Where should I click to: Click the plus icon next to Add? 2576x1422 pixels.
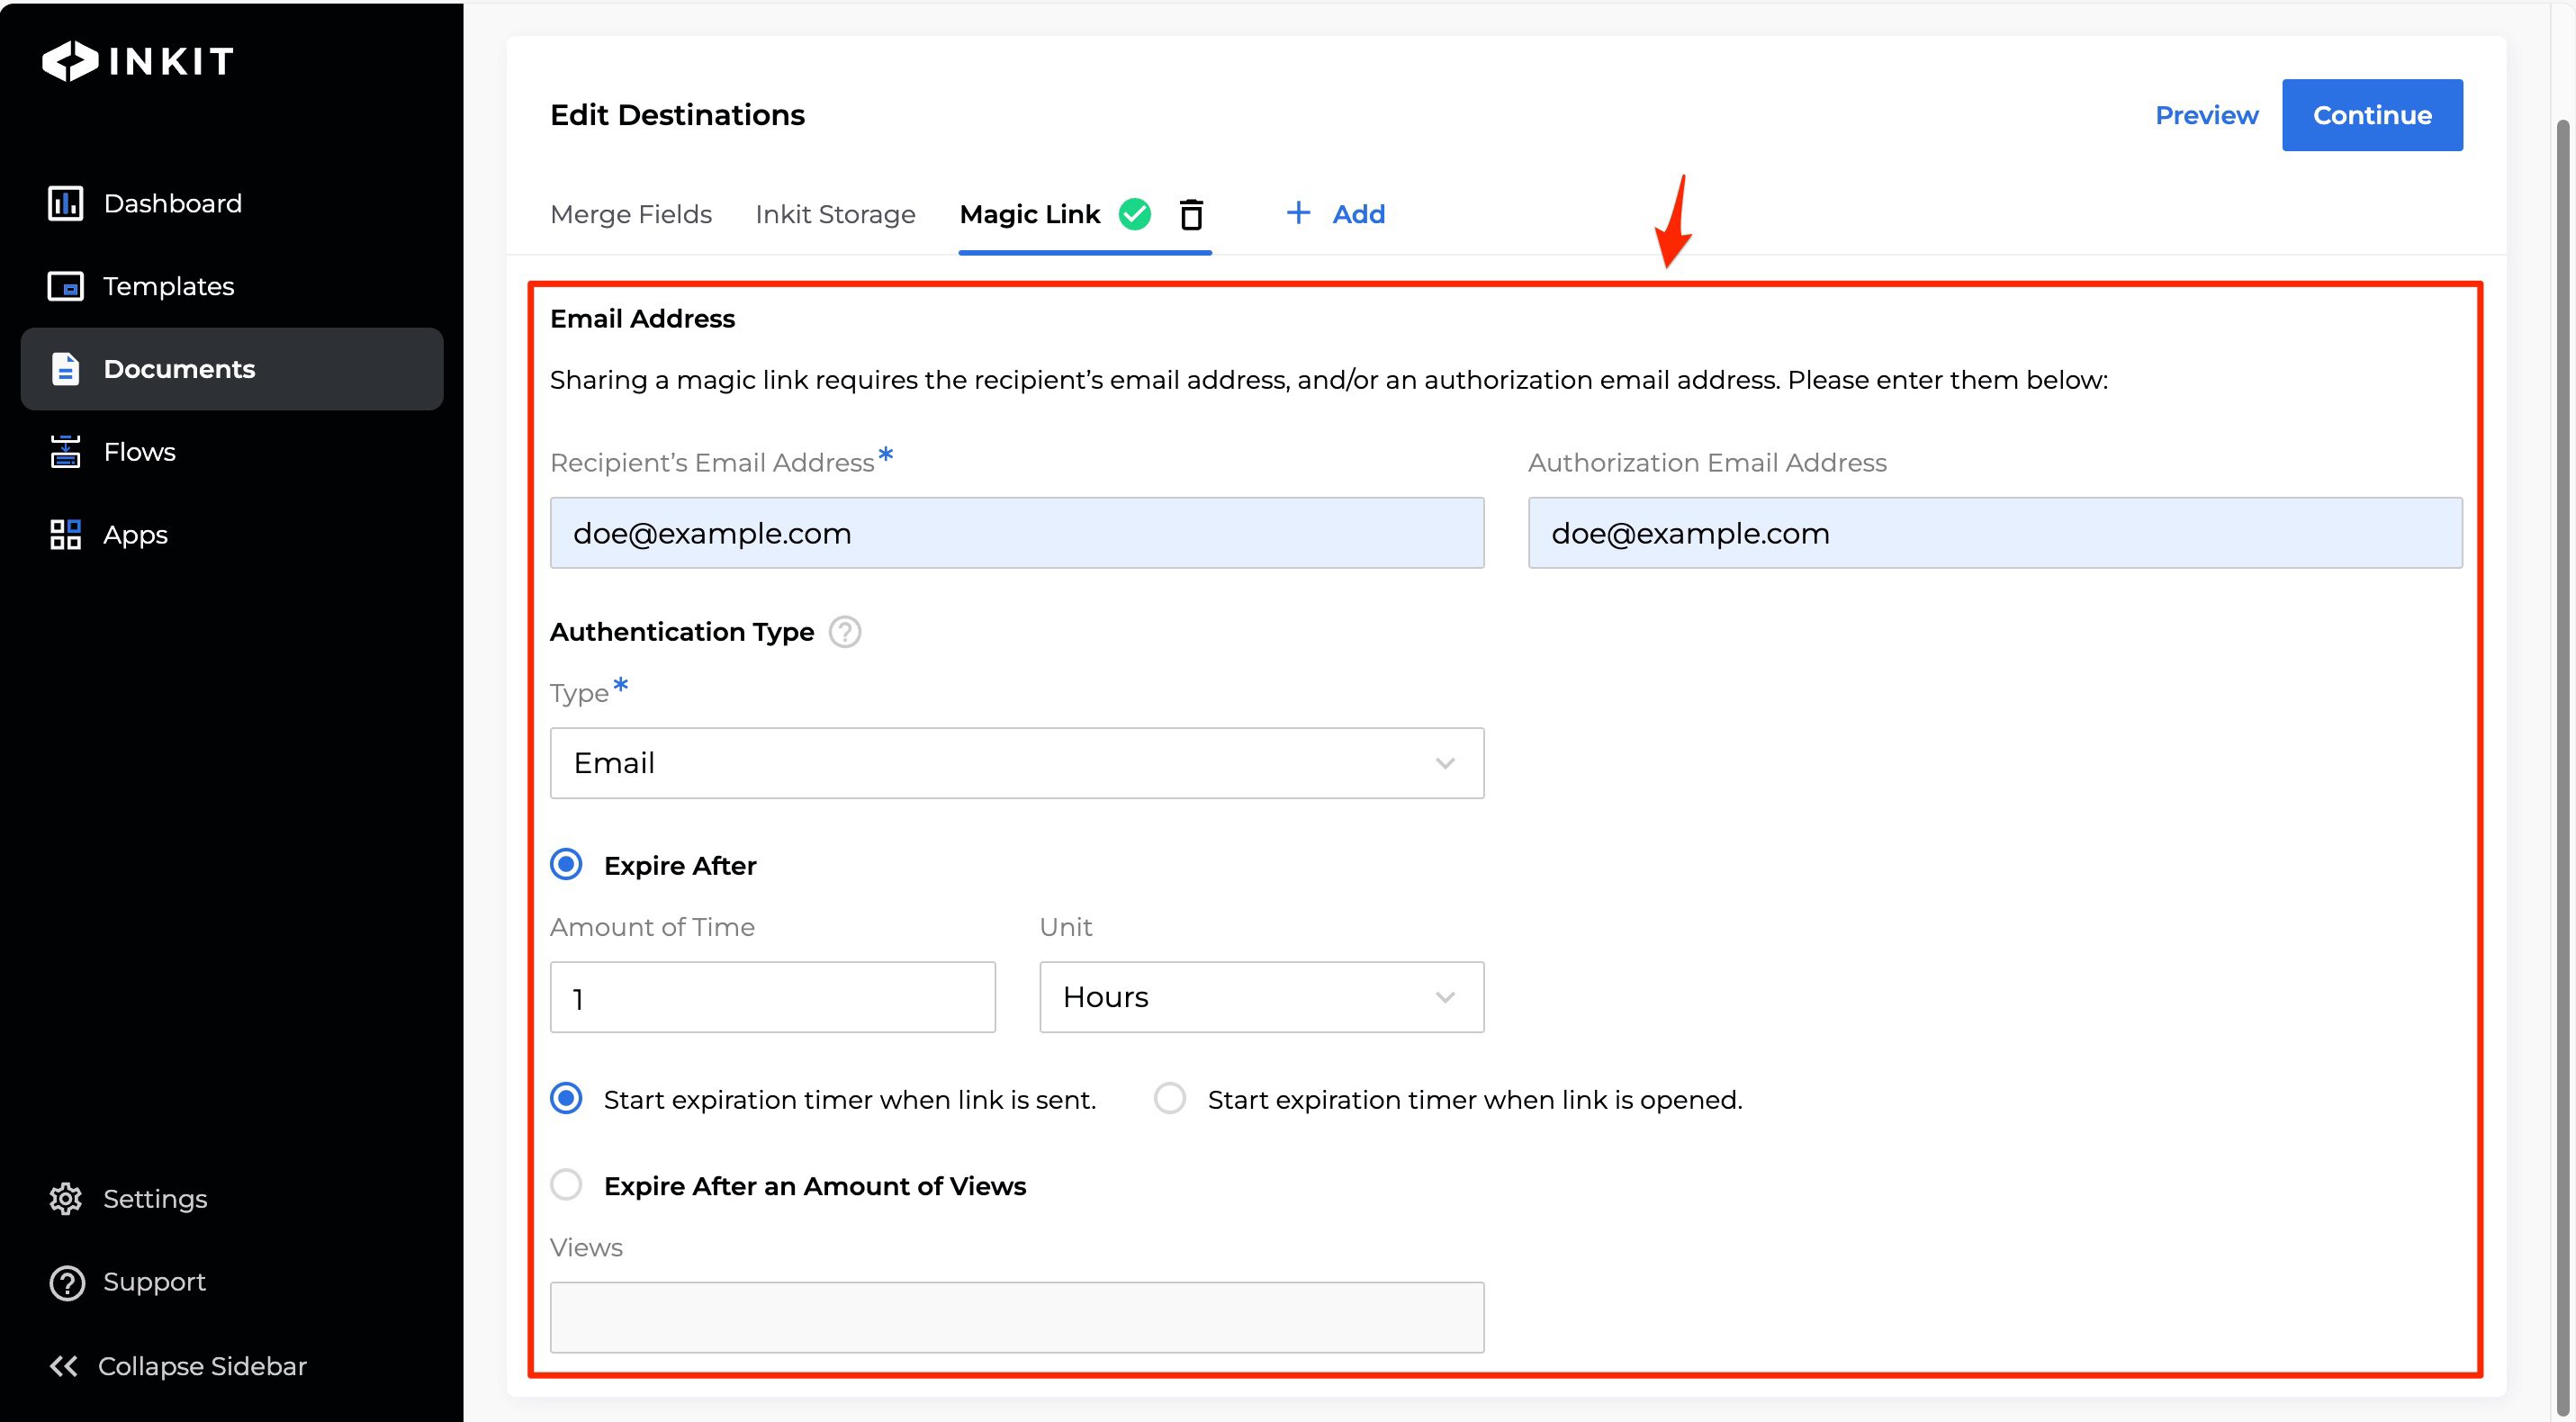(1298, 213)
